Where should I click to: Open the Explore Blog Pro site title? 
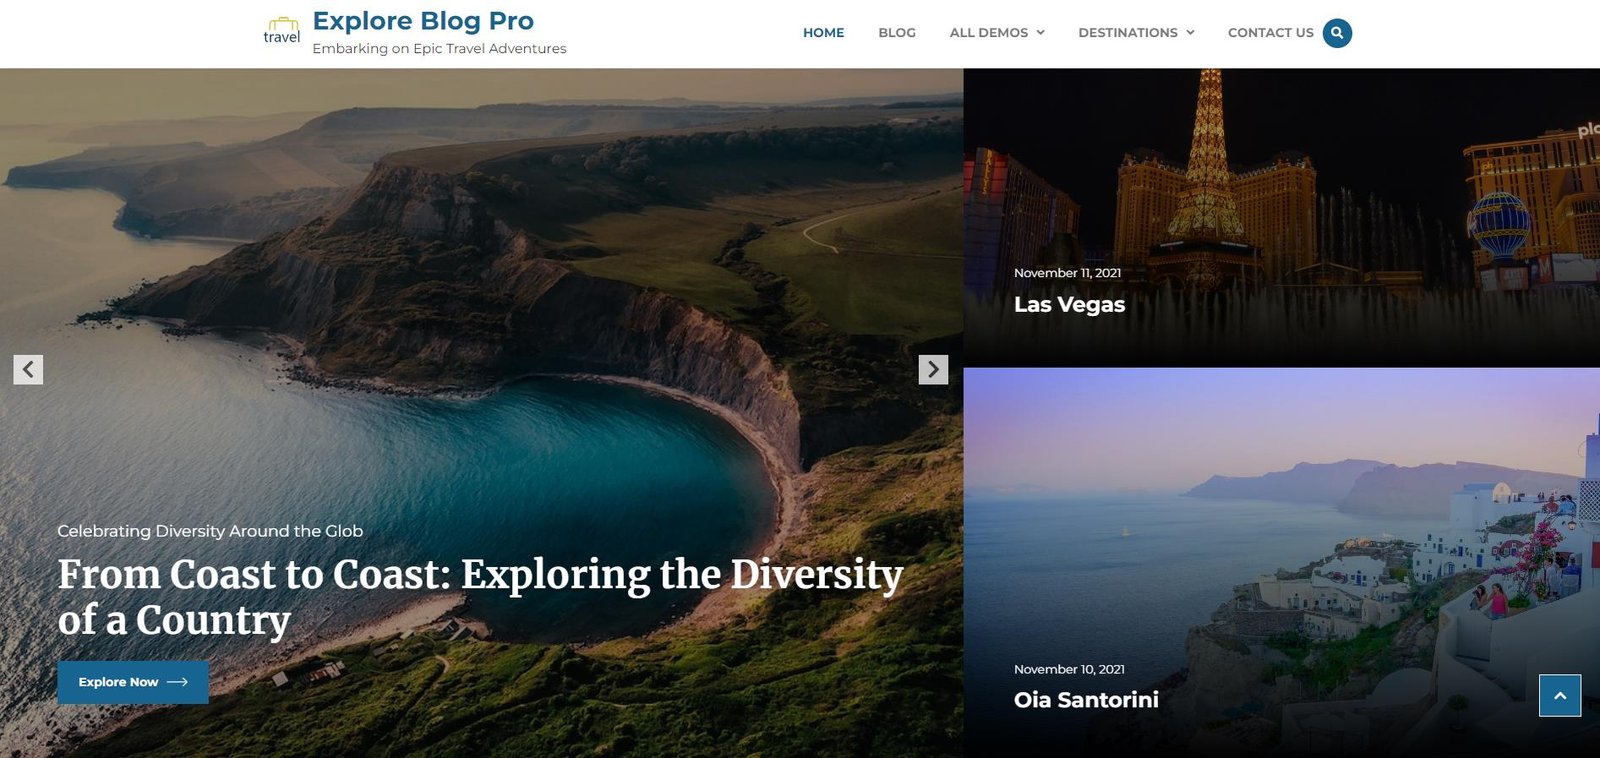click(423, 21)
